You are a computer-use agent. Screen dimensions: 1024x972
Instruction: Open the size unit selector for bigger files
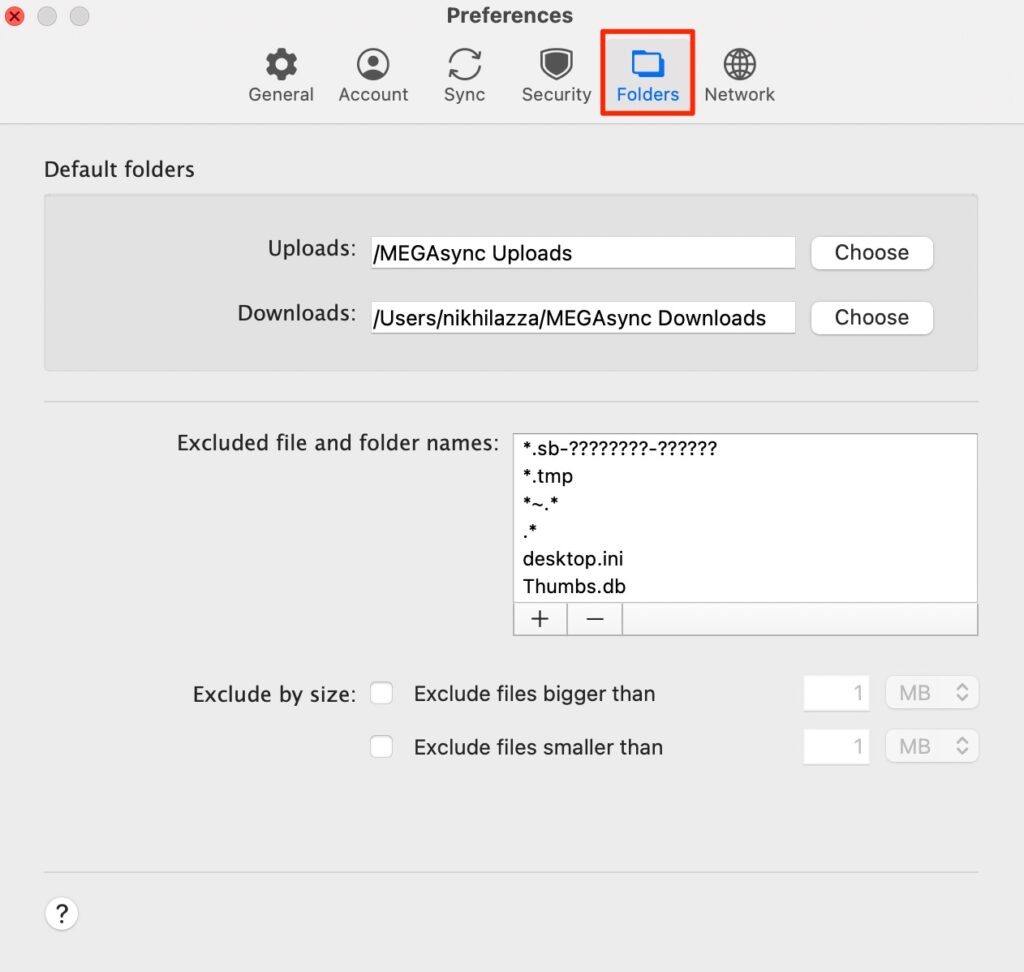(931, 692)
